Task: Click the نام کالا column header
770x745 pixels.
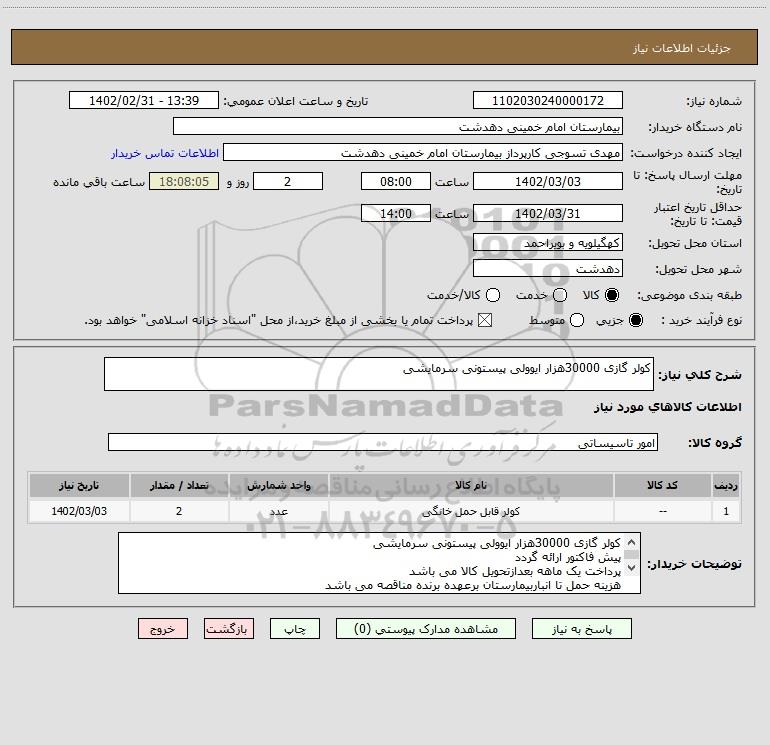Action: point(471,485)
